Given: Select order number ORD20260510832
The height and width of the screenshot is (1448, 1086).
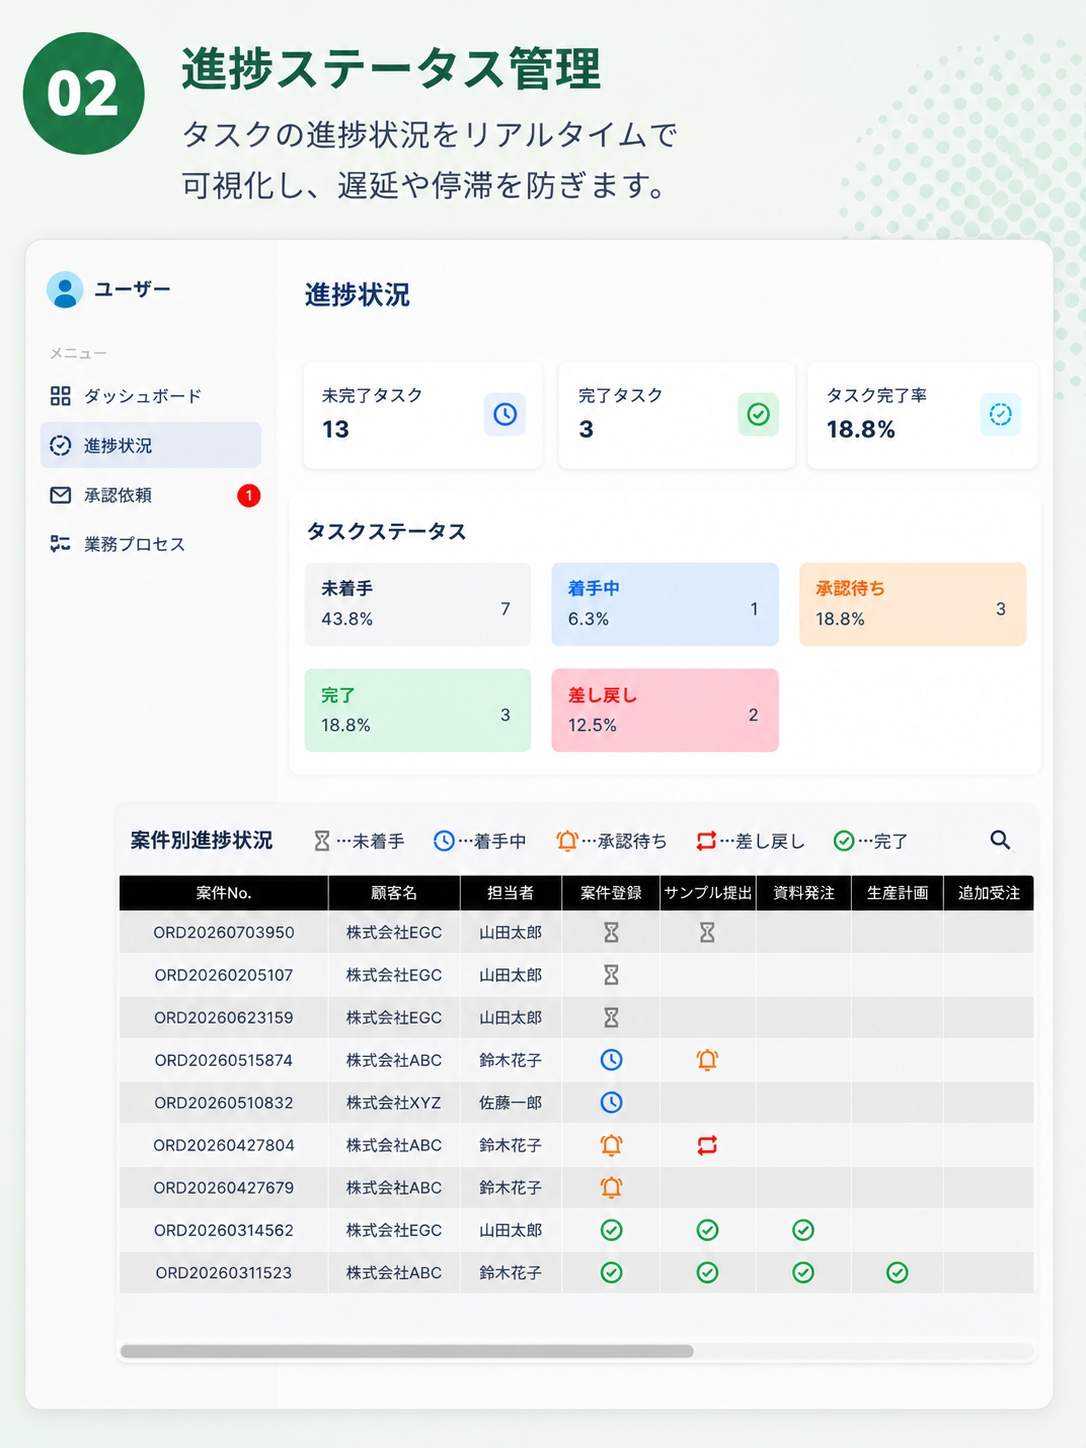Looking at the screenshot, I should tap(224, 1102).
